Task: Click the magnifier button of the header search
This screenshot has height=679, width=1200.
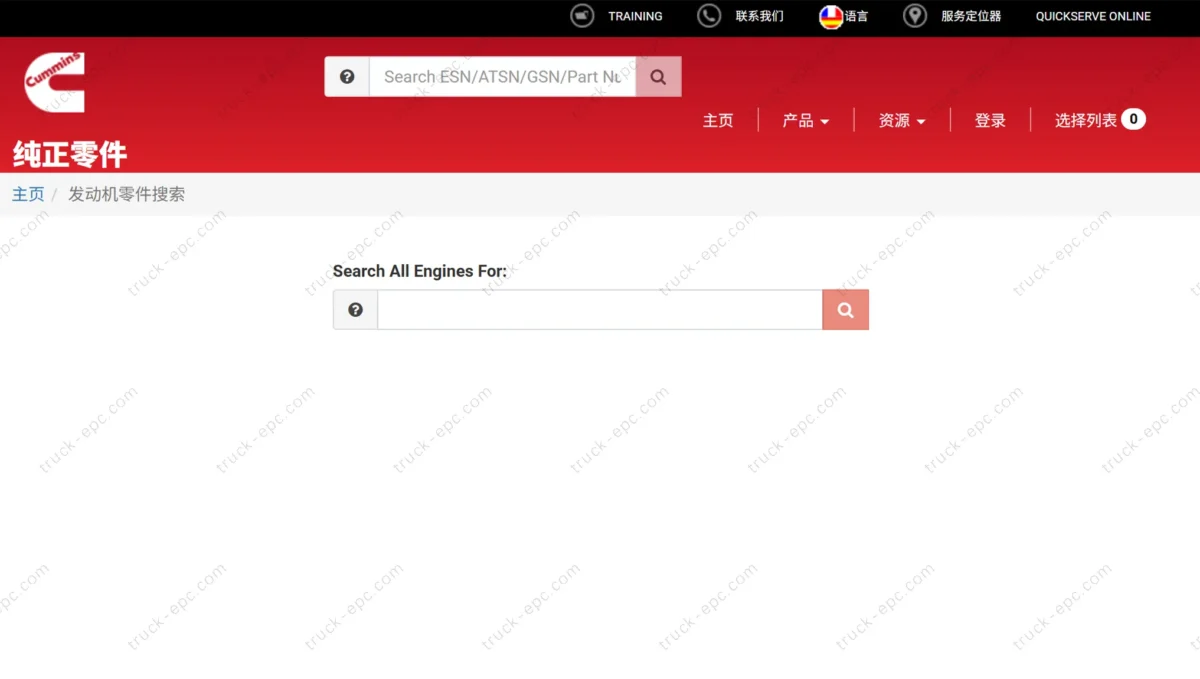Action: tap(658, 77)
